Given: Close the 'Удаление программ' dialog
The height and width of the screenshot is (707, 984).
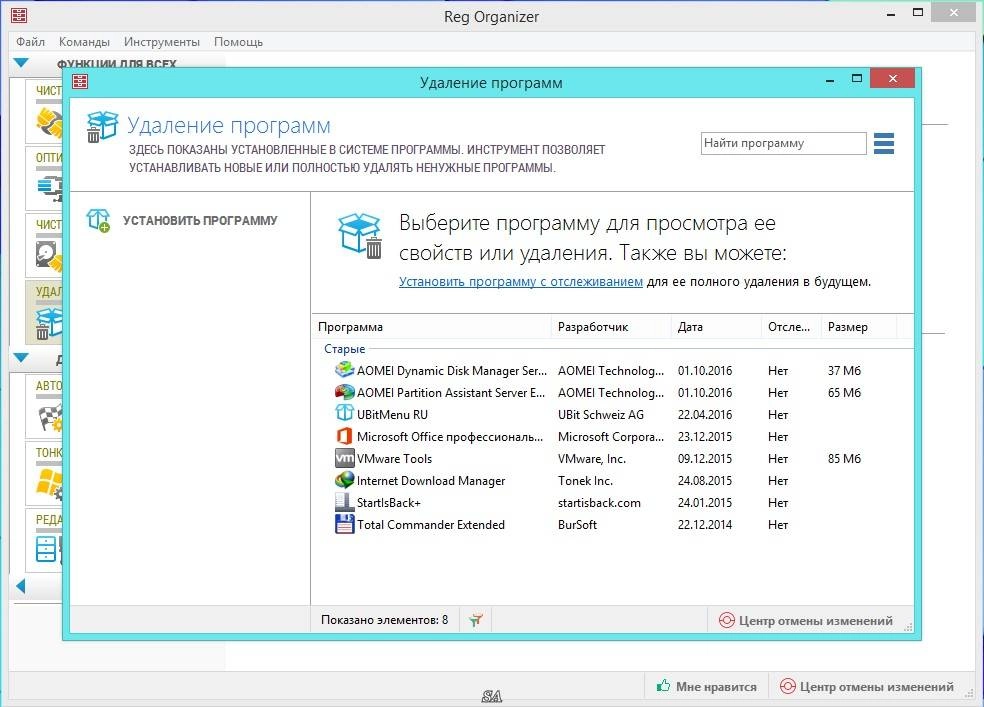Looking at the screenshot, I should tap(893, 78).
